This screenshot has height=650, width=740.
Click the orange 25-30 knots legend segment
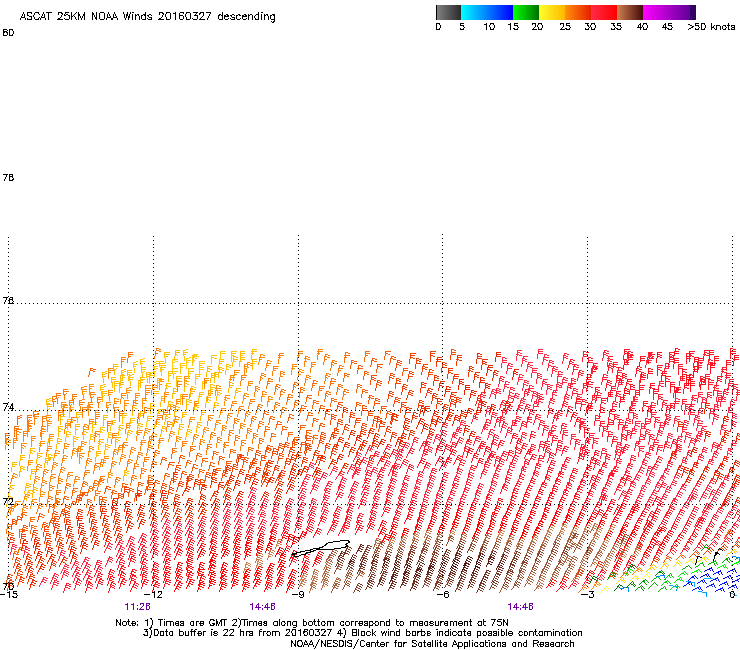click(578, 12)
